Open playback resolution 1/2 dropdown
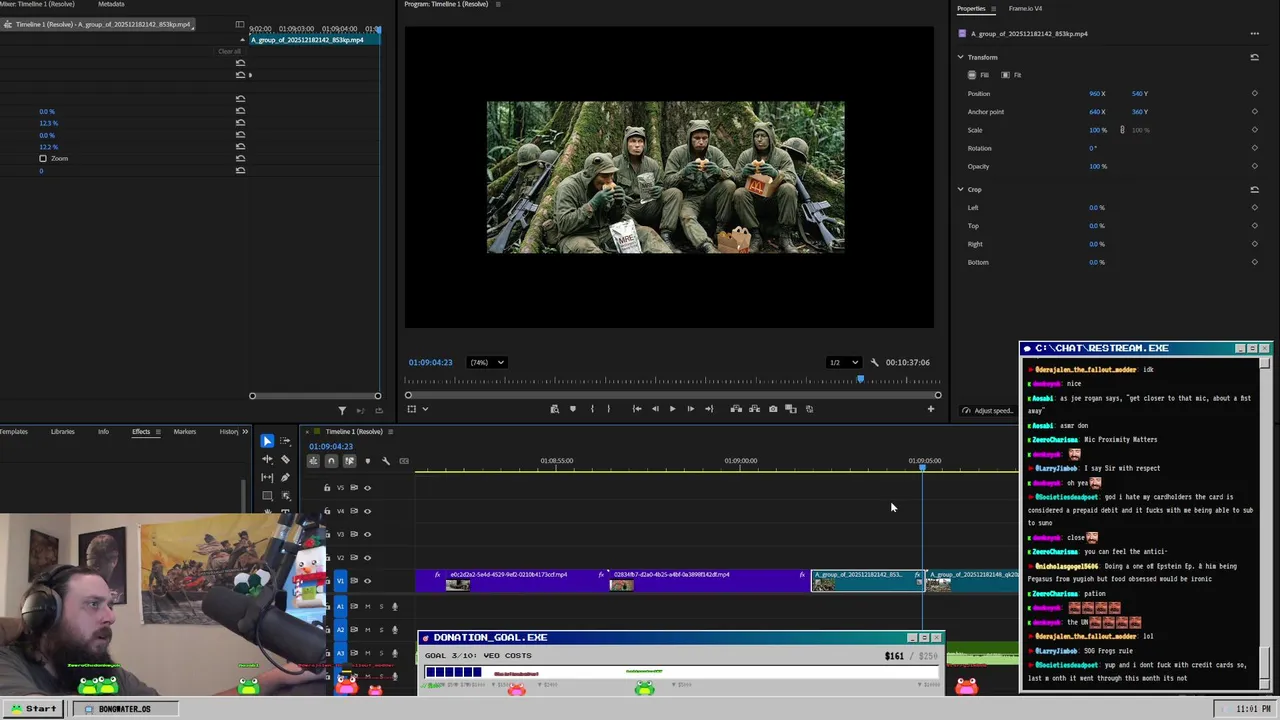Viewport: 1280px width, 720px height. [x=843, y=362]
